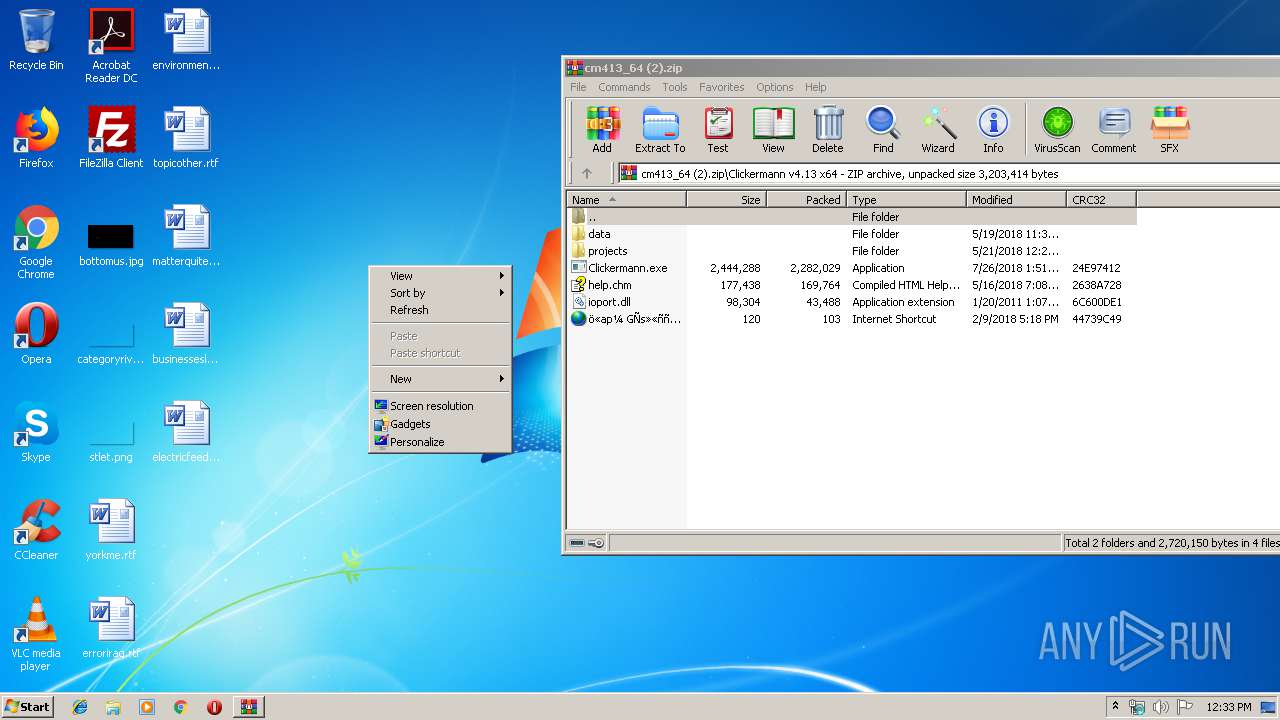Click the taskbar clock showing 12:33 PM

pyautogui.click(x=1229, y=707)
